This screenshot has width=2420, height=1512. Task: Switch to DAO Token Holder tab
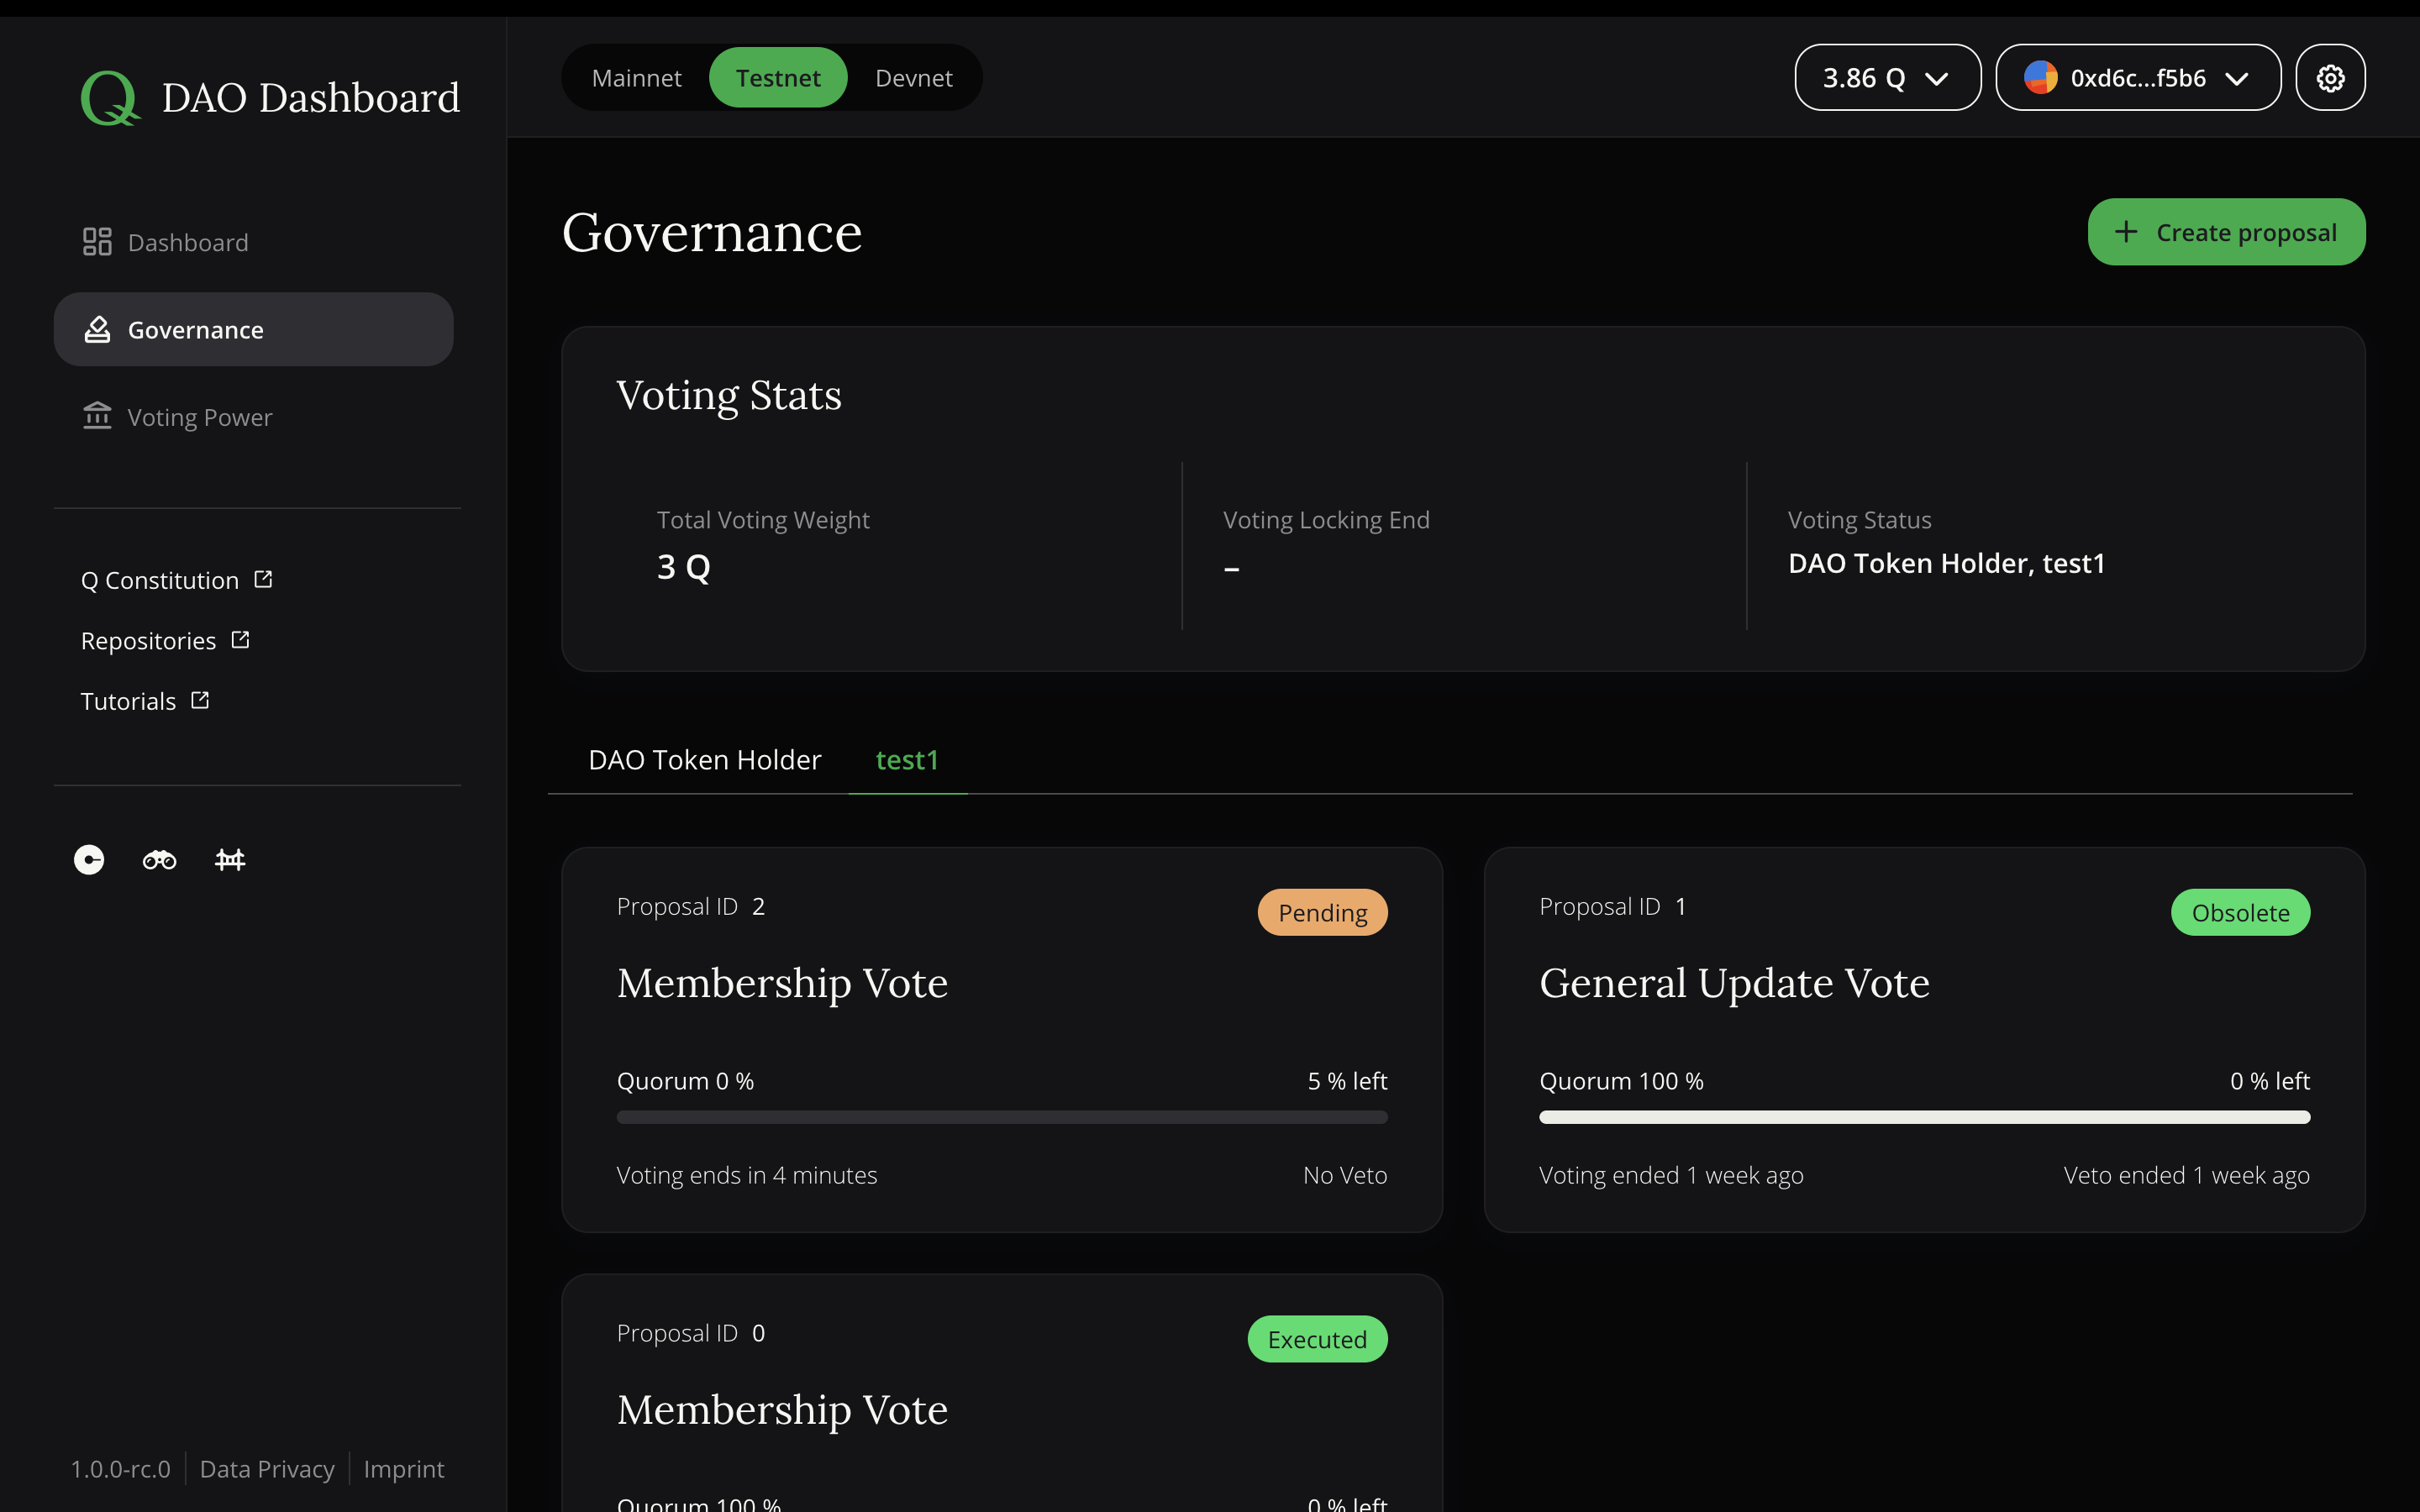pos(706,758)
